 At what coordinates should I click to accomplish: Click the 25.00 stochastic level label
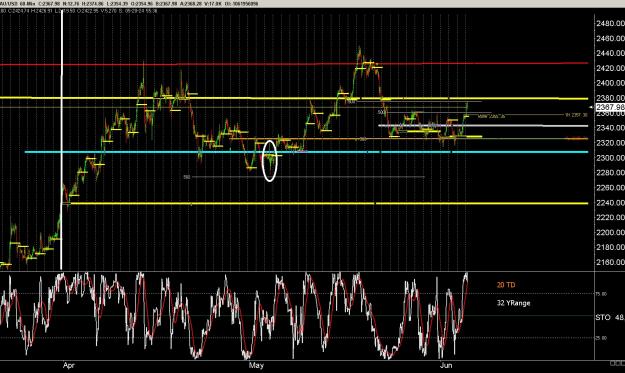pos(601,338)
